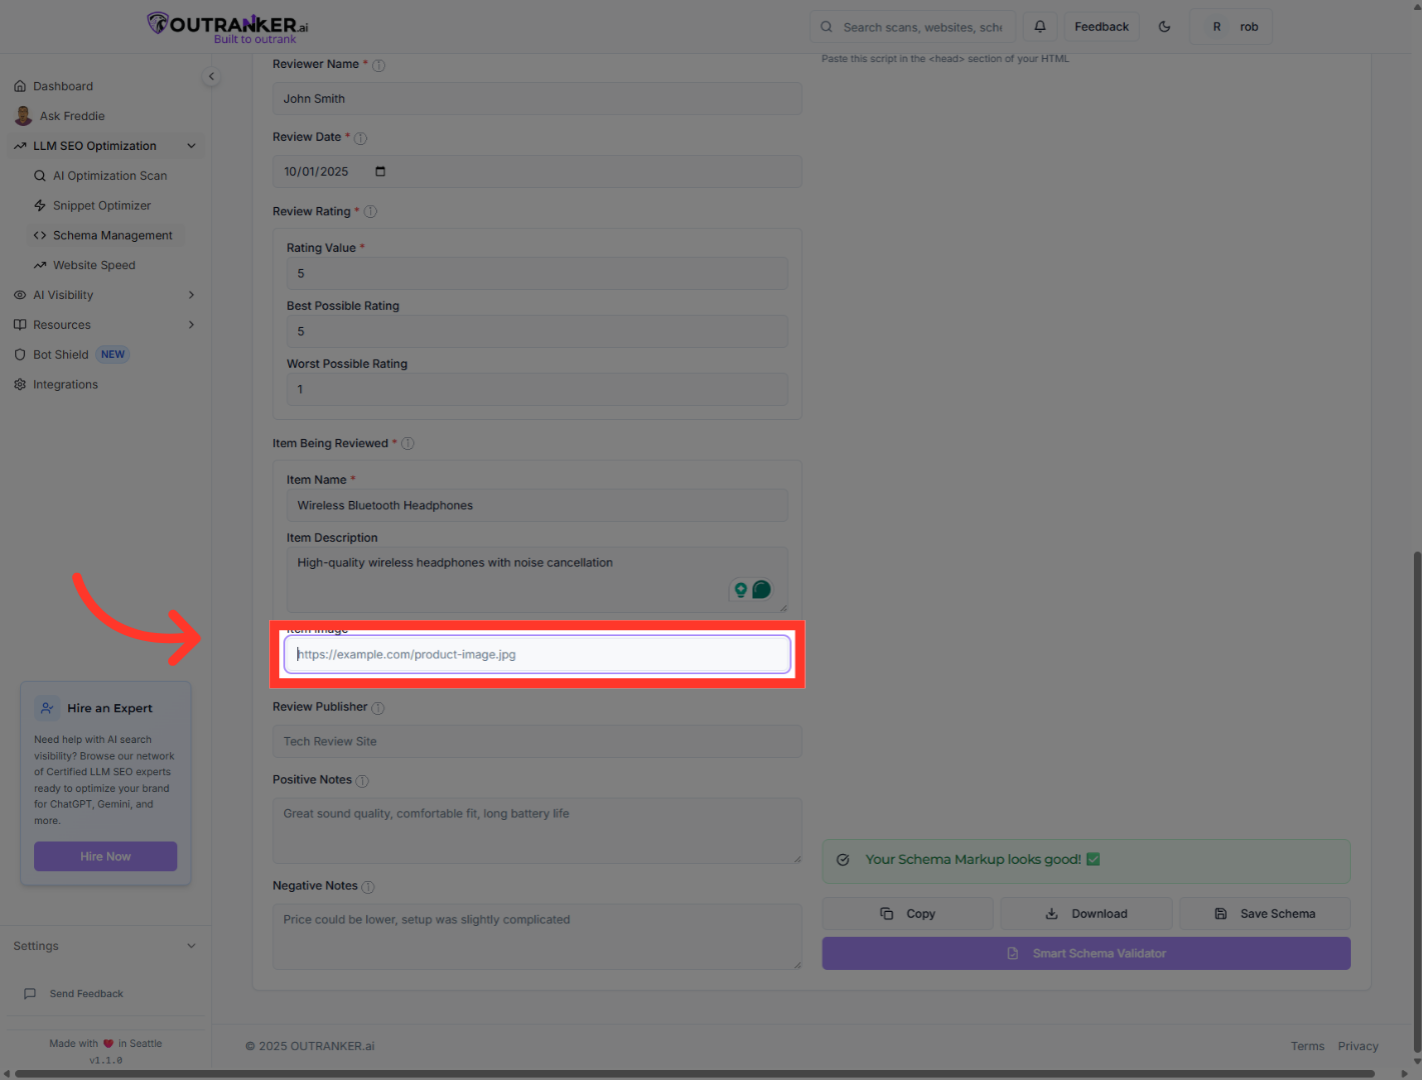
Task: Click the Worst Possible Rating field
Action: click(537, 390)
